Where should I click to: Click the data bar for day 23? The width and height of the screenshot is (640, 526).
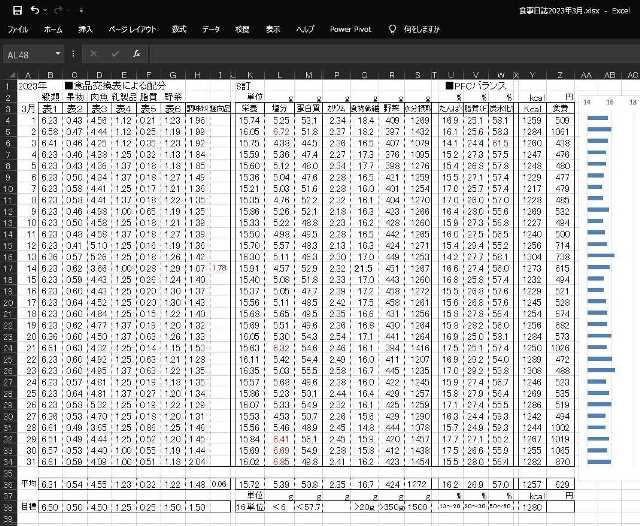pos(601,370)
